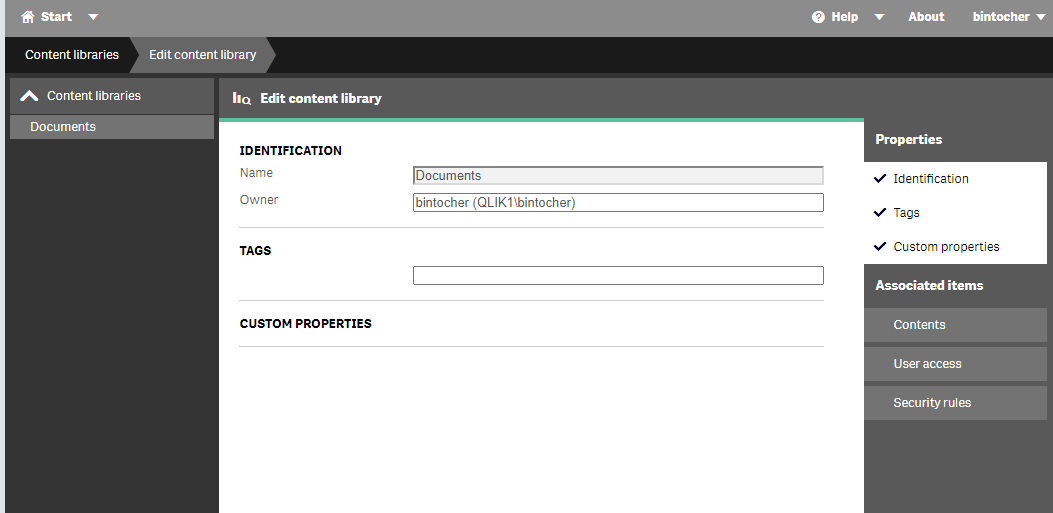
Task: Select the Edit content library breadcrumb
Action: [x=202, y=55]
